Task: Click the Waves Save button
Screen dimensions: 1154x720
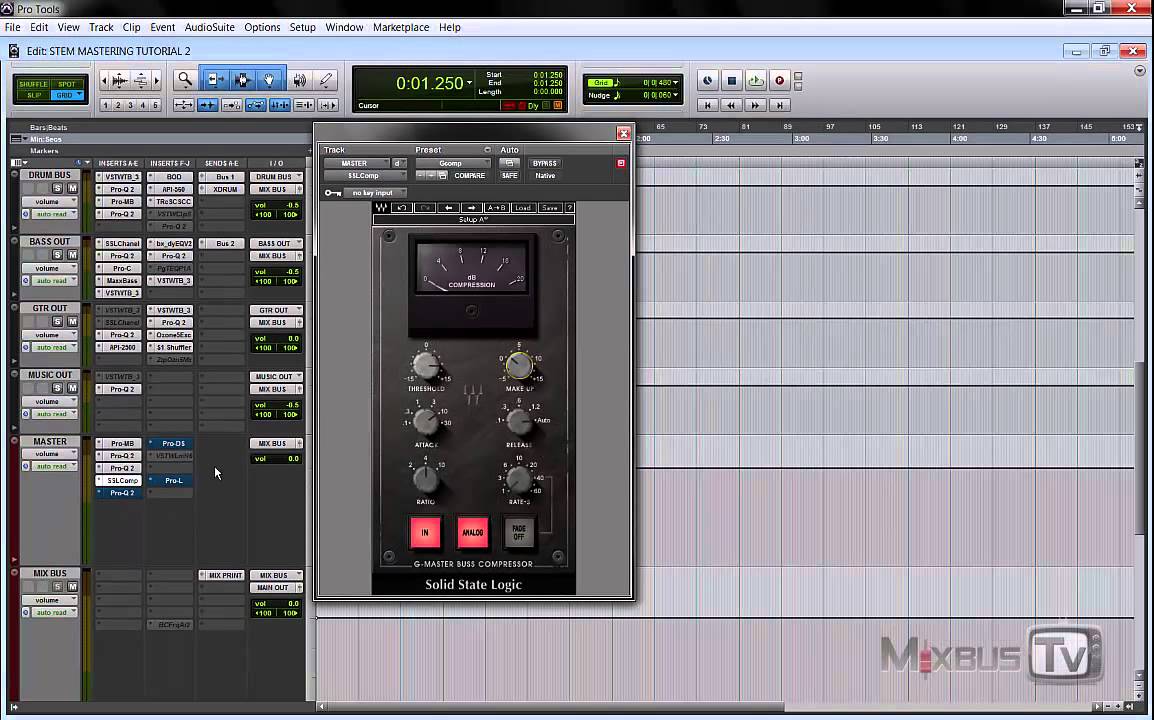Action: (x=549, y=208)
